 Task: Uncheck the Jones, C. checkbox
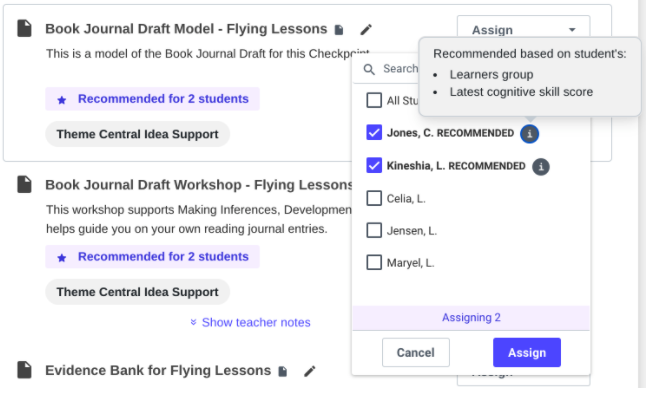point(374,133)
